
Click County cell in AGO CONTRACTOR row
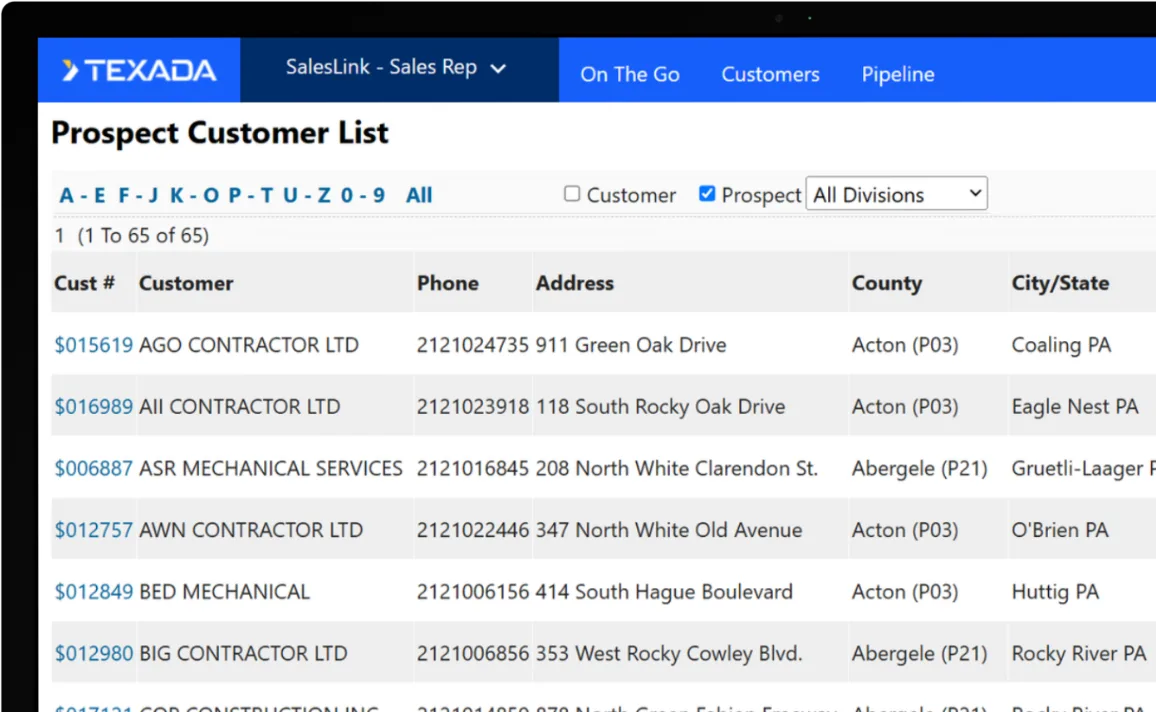(905, 345)
